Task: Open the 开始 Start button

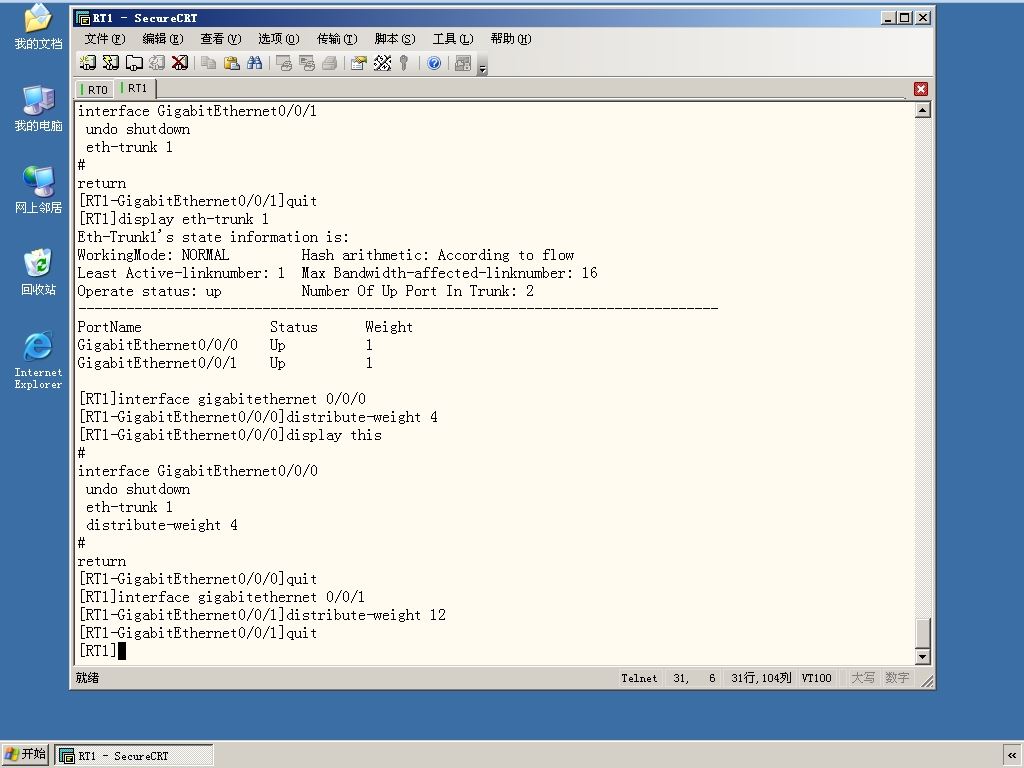Action: click(x=25, y=754)
